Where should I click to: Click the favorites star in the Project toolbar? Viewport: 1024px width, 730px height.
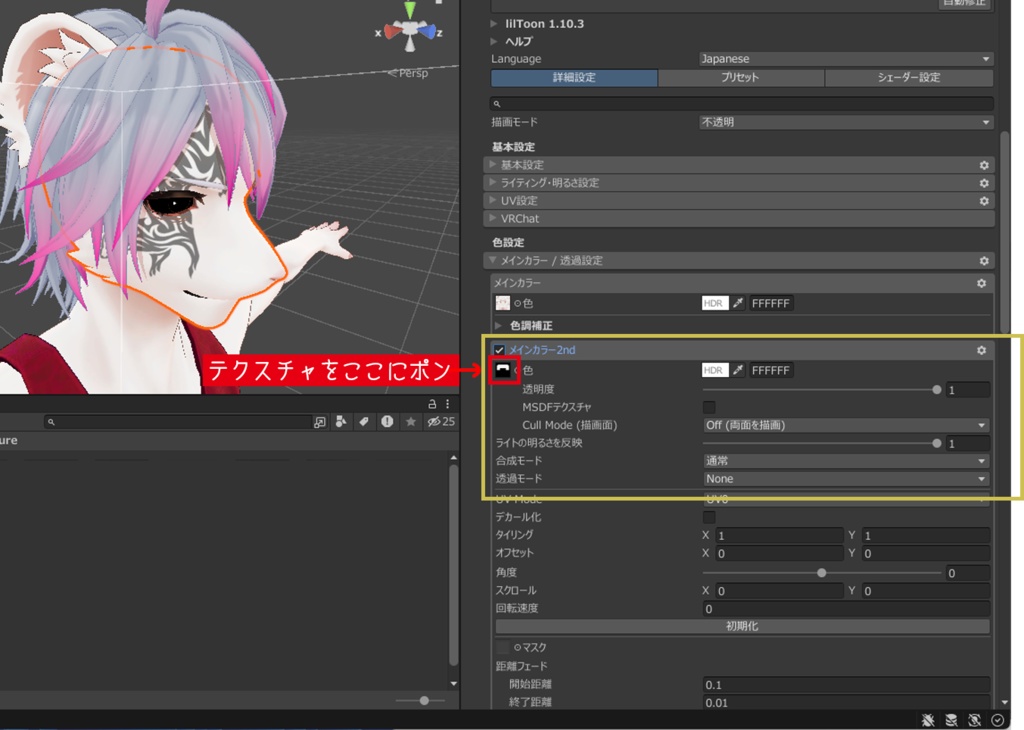[411, 422]
